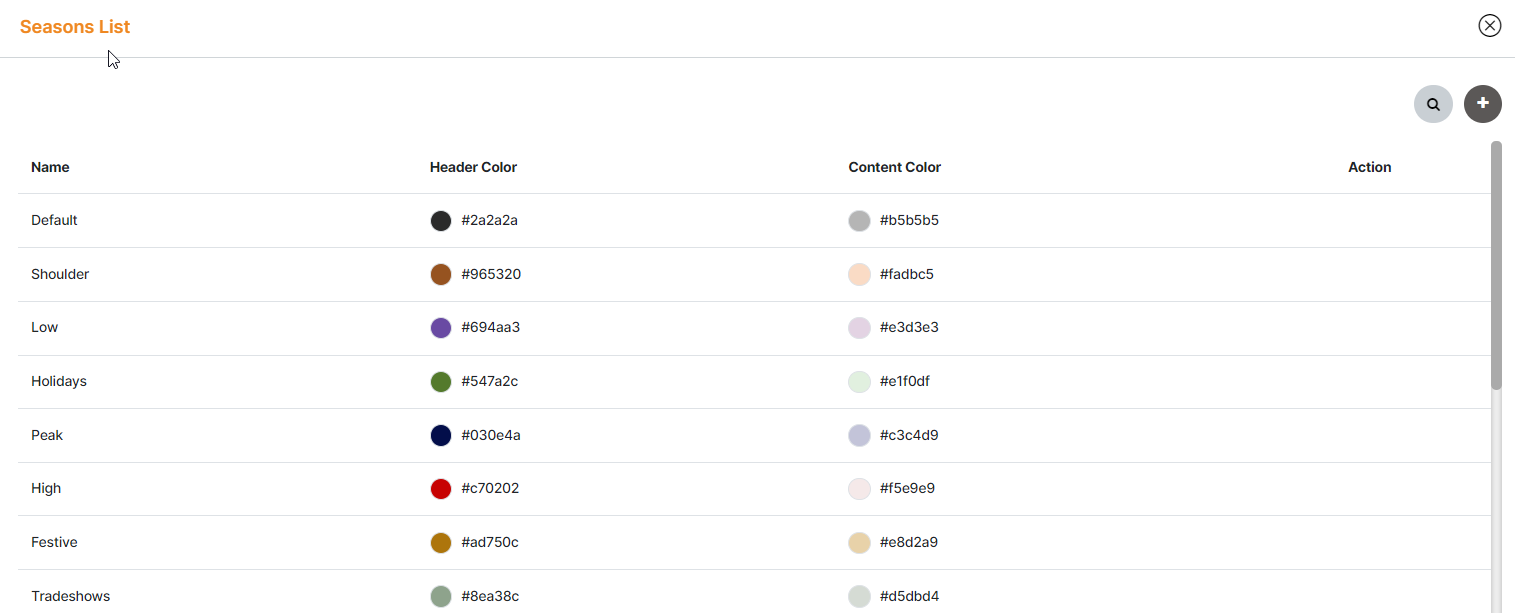The height and width of the screenshot is (613, 1515).
Task: Select the Low season purple header swatch
Action: [441, 328]
